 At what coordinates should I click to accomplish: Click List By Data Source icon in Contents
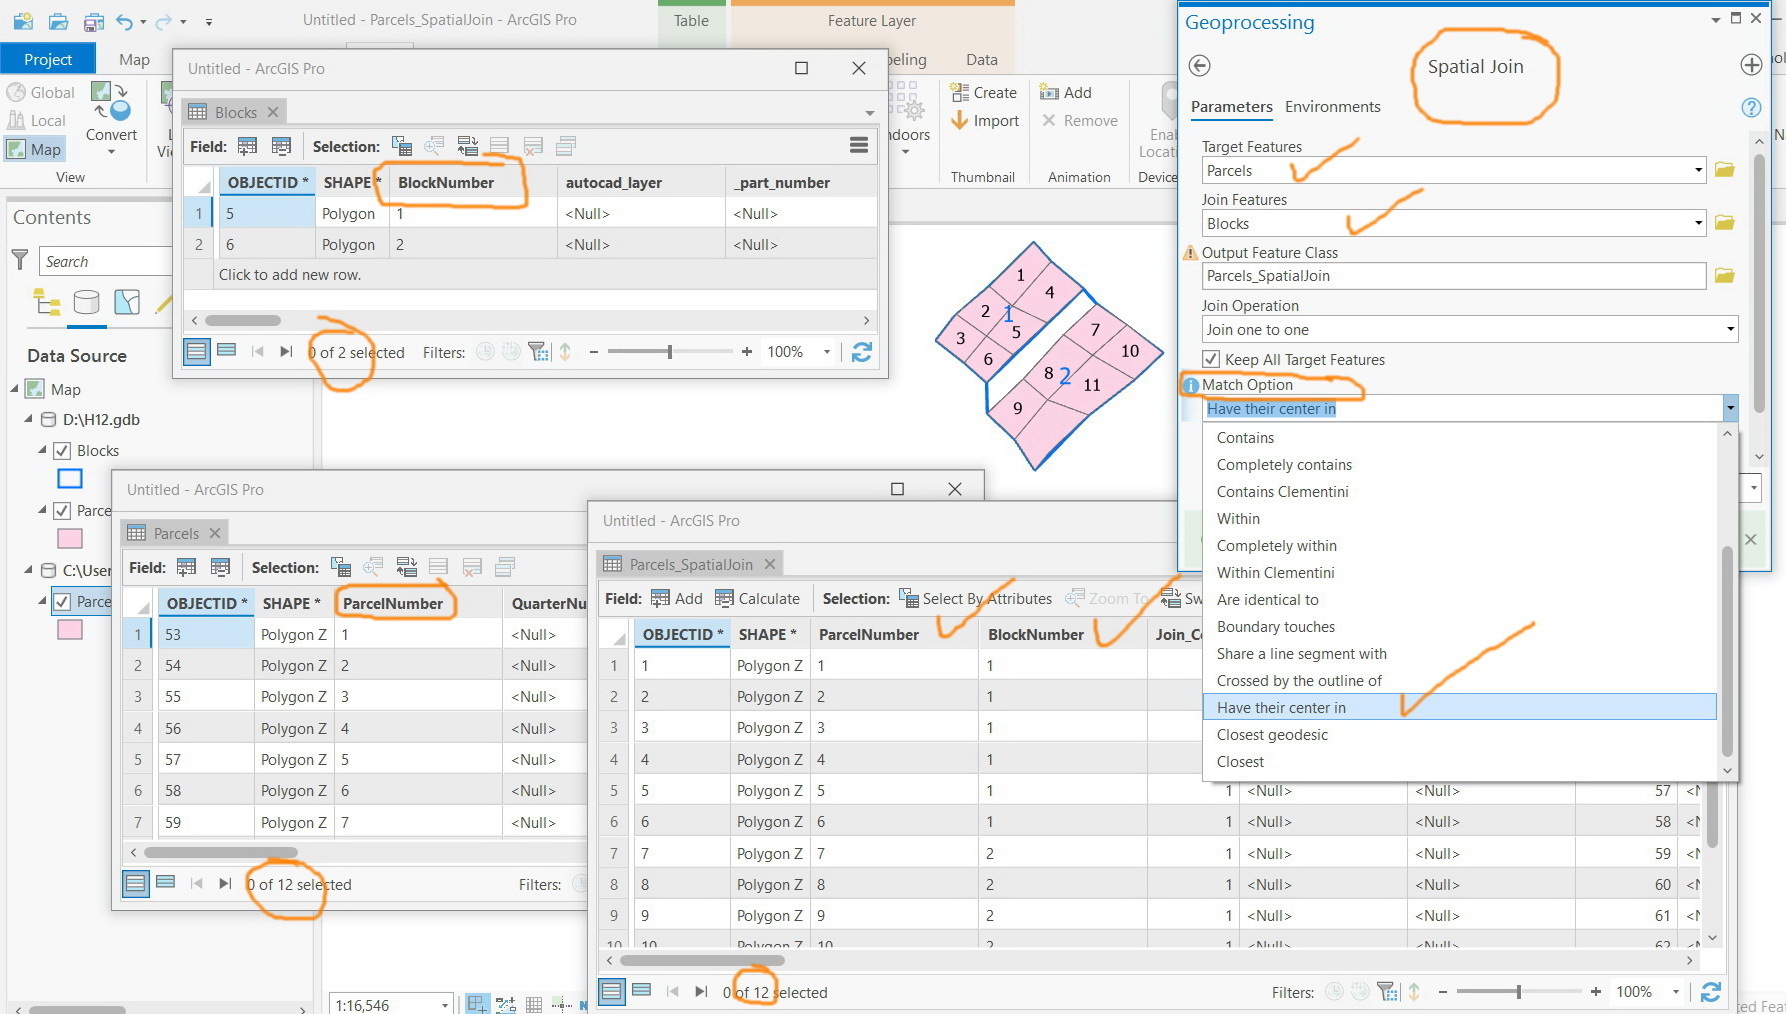87,302
